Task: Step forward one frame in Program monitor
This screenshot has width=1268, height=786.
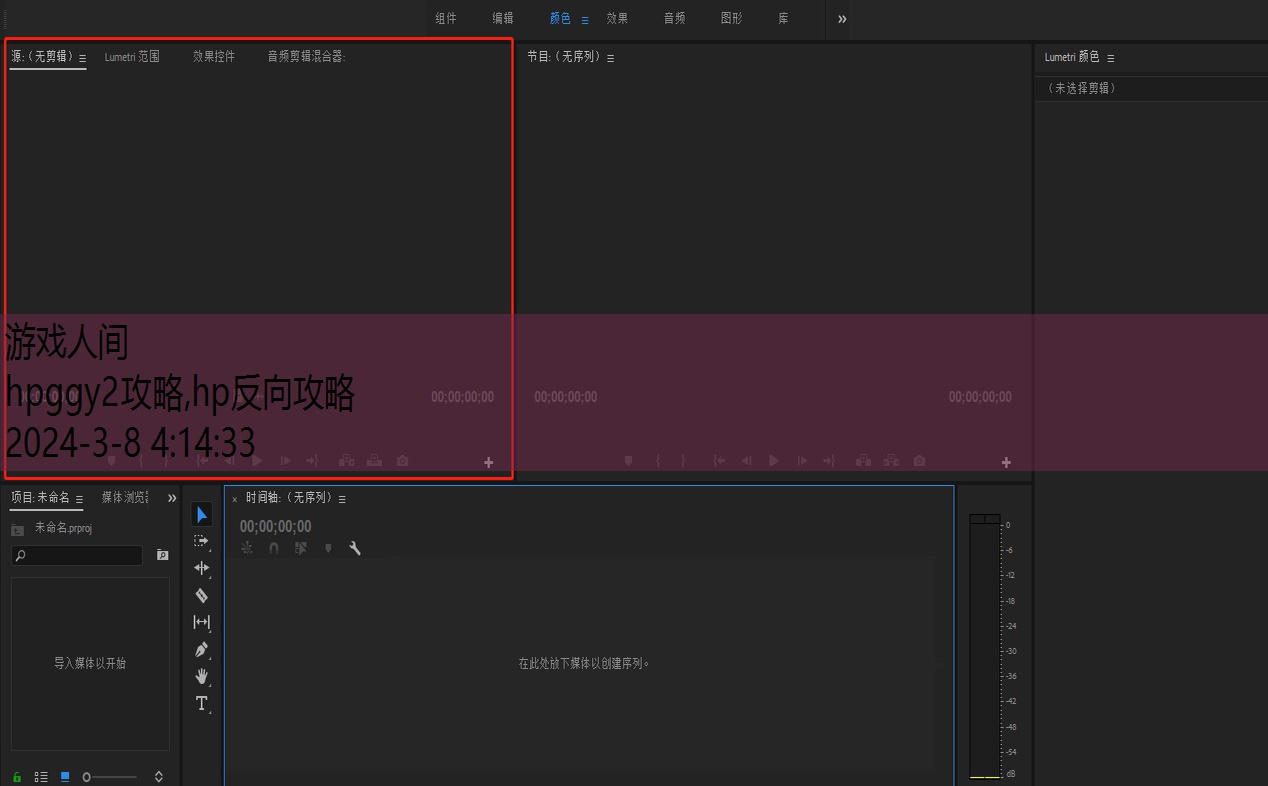Action: click(802, 461)
